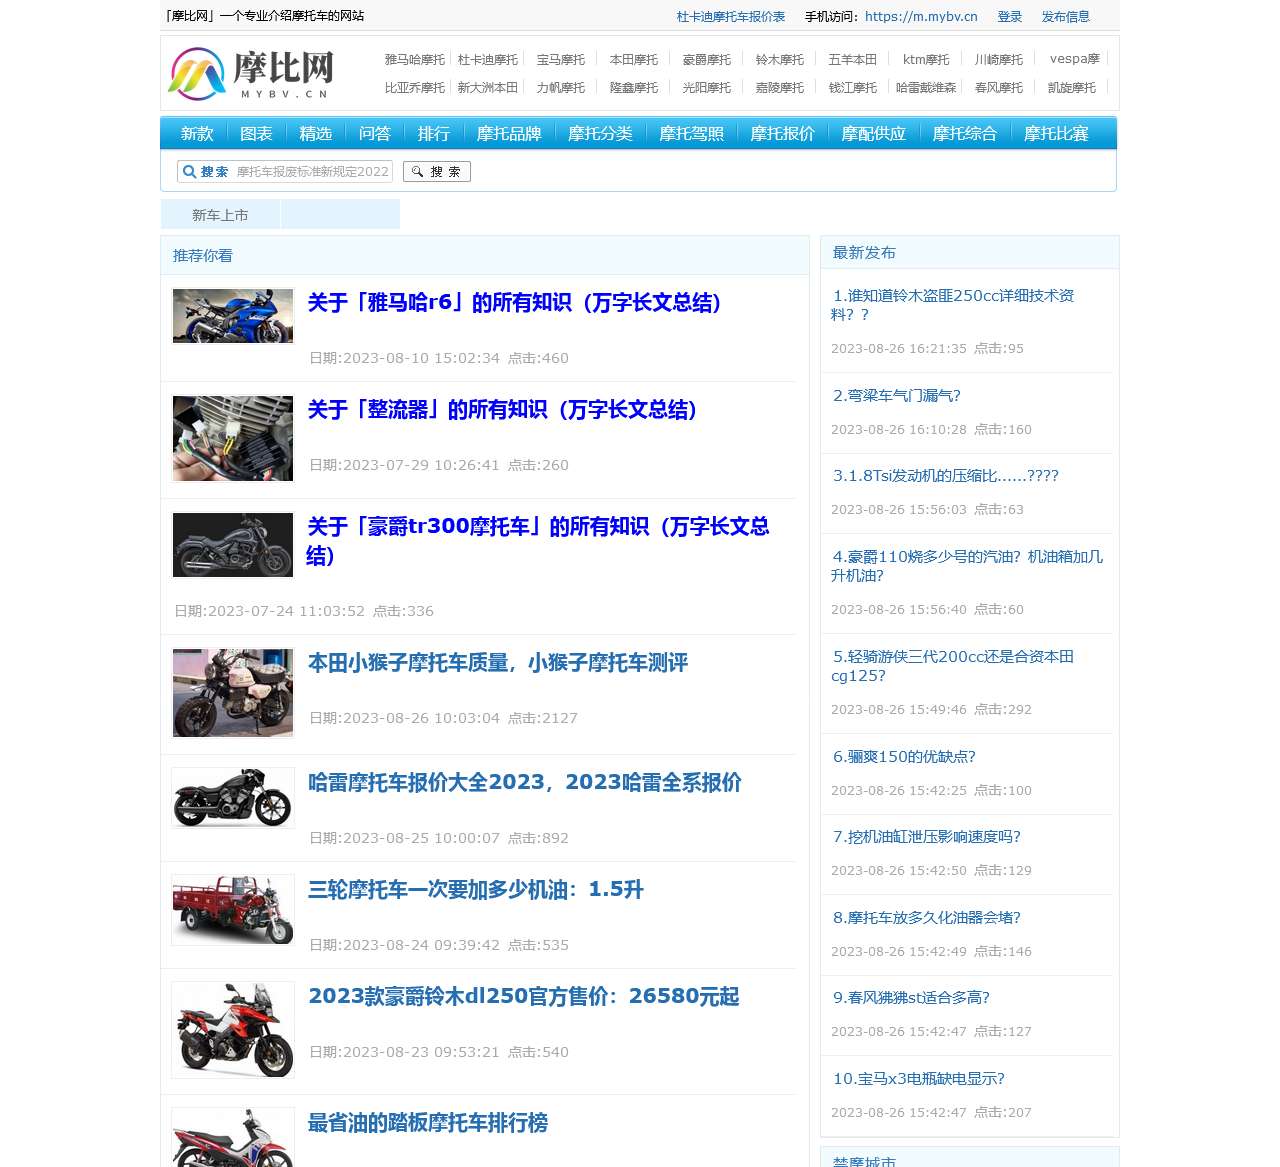Click the 摩比网 site logo
The image size is (1280, 1167).
pos(251,73)
